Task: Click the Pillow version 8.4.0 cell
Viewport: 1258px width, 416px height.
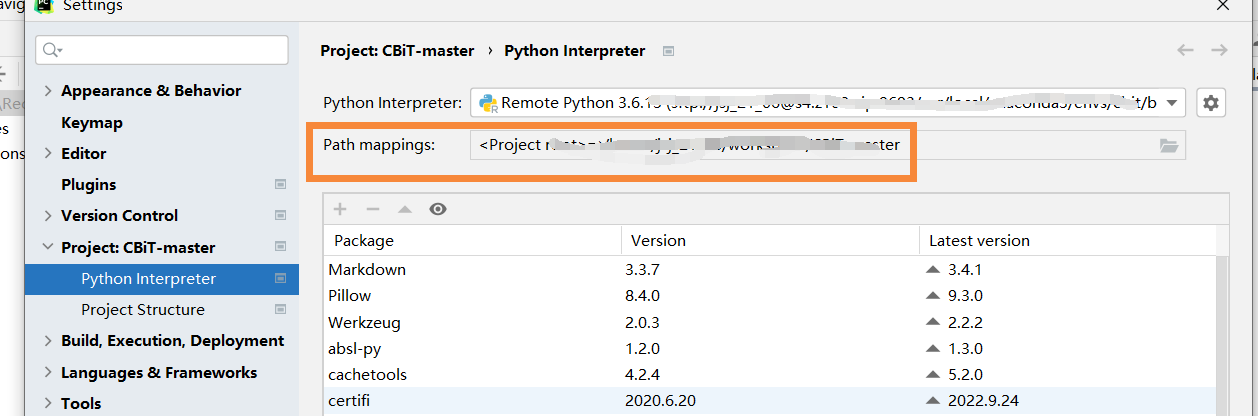Action: pos(642,296)
